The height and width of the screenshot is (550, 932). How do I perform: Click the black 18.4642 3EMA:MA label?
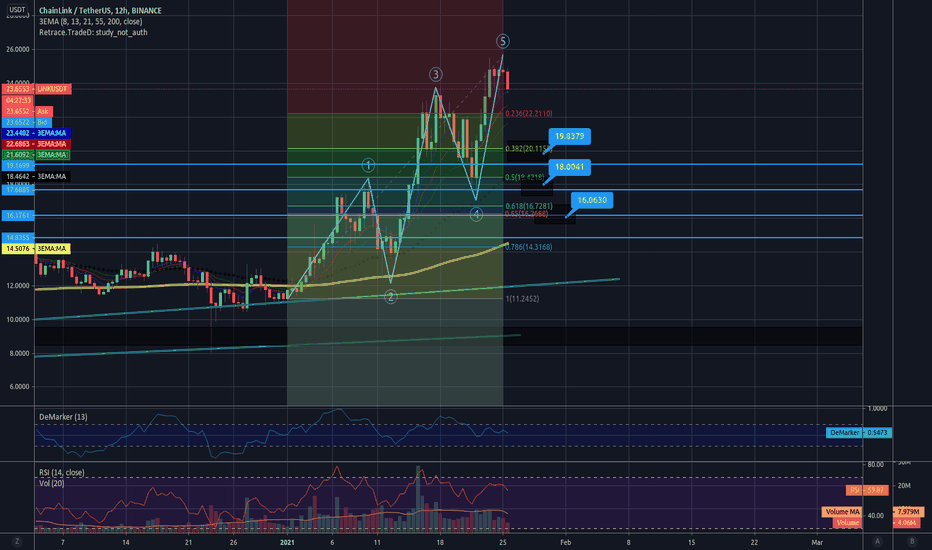[37, 177]
